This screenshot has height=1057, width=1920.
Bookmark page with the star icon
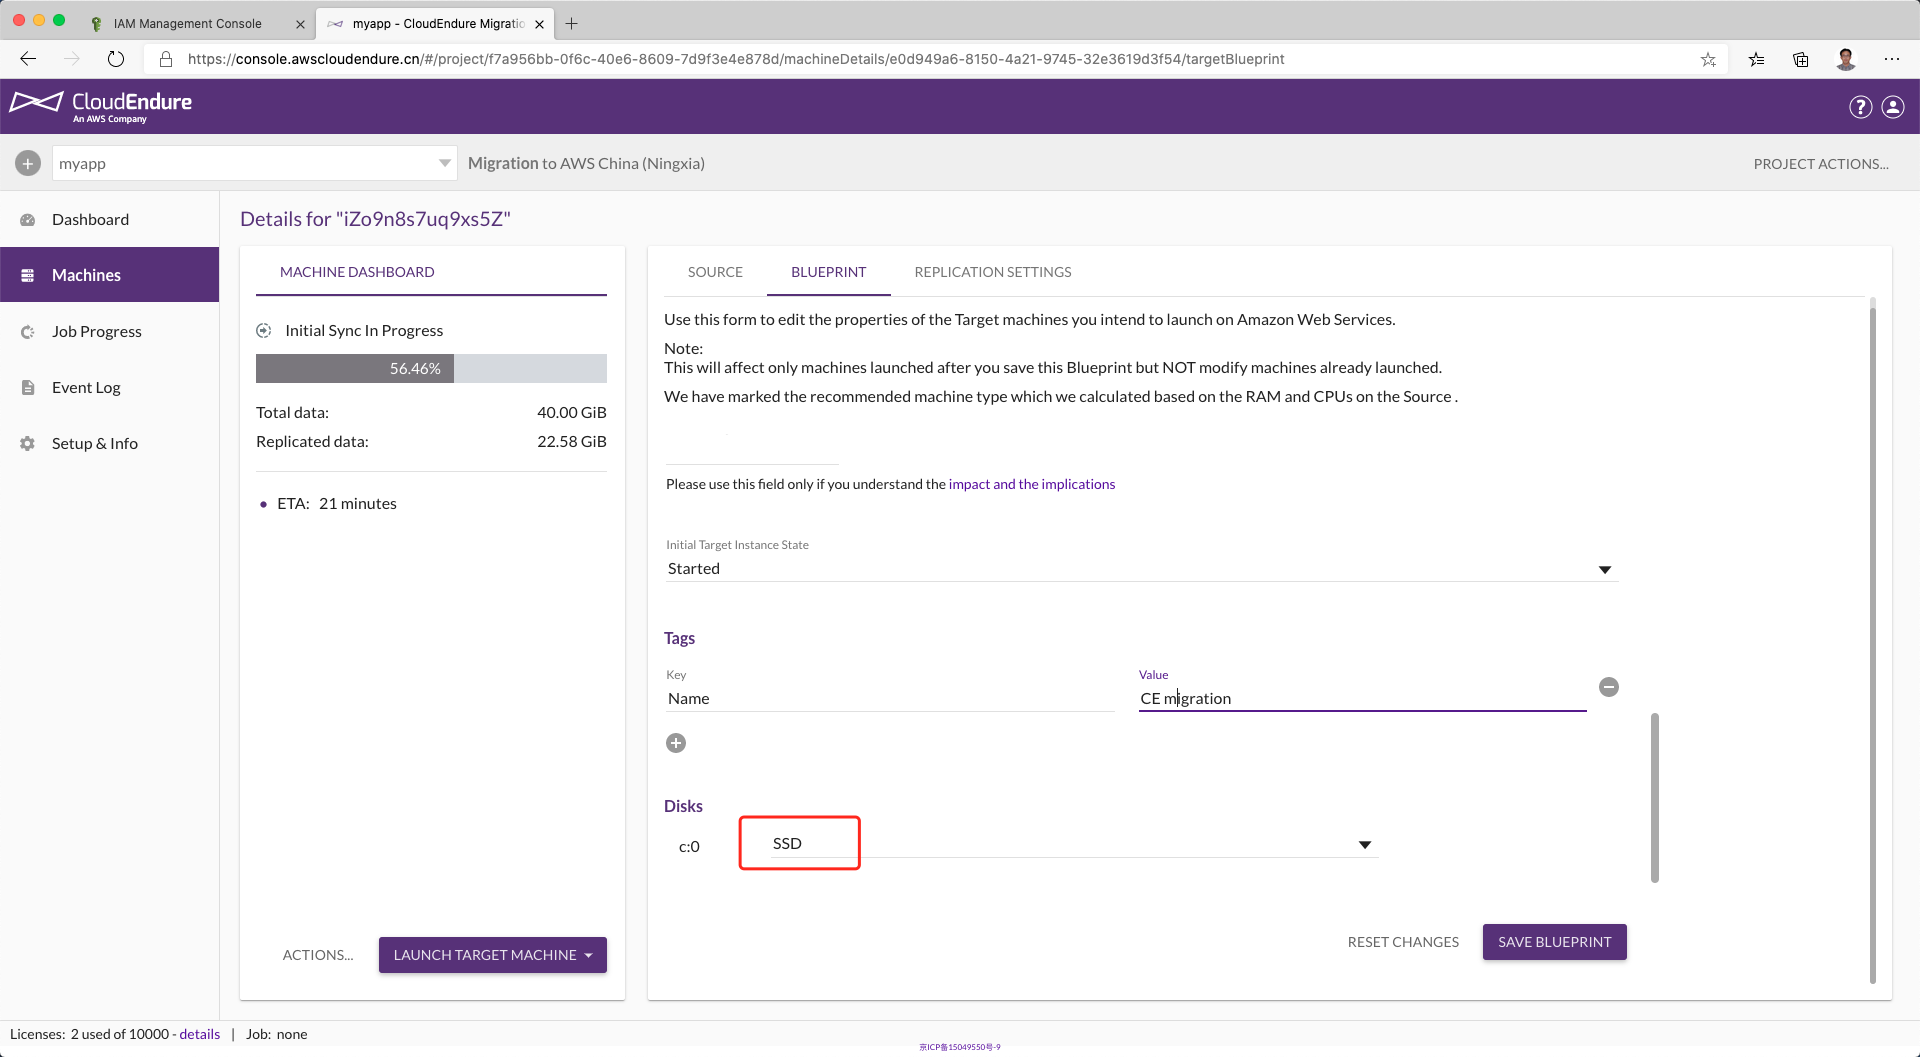(1708, 59)
